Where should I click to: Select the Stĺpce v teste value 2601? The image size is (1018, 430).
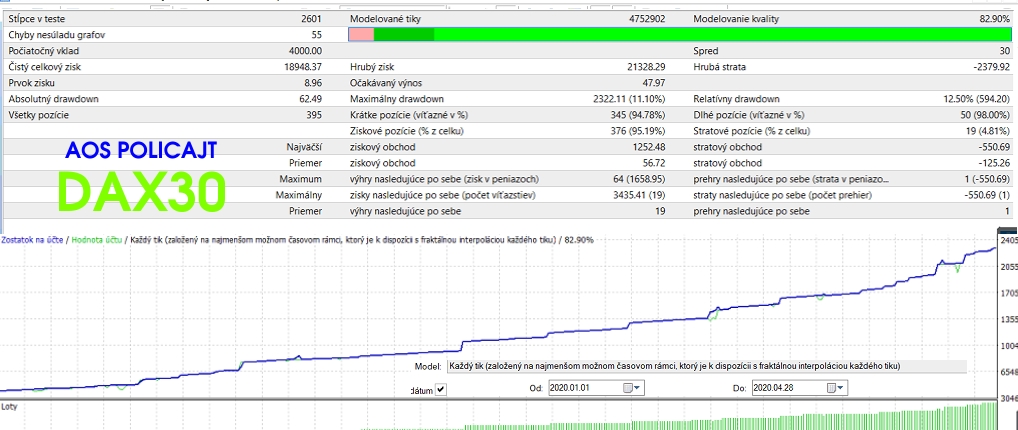311,19
